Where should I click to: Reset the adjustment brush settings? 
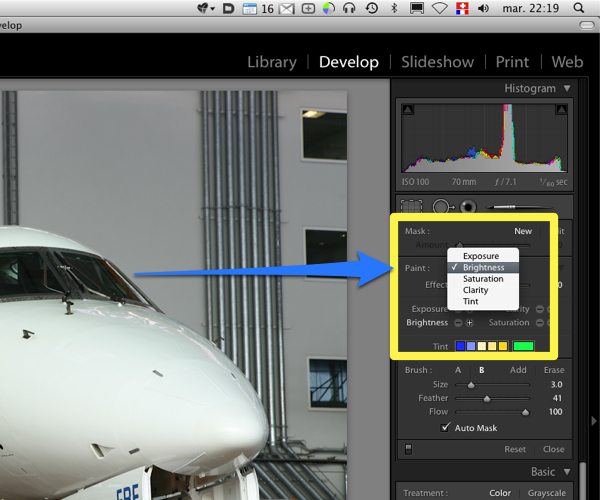click(515, 449)
